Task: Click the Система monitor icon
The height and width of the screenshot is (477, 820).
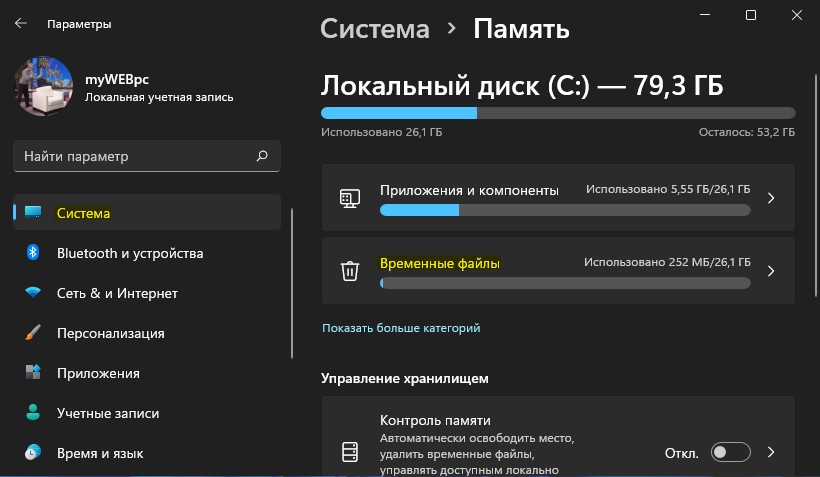Action: [33, 212]
